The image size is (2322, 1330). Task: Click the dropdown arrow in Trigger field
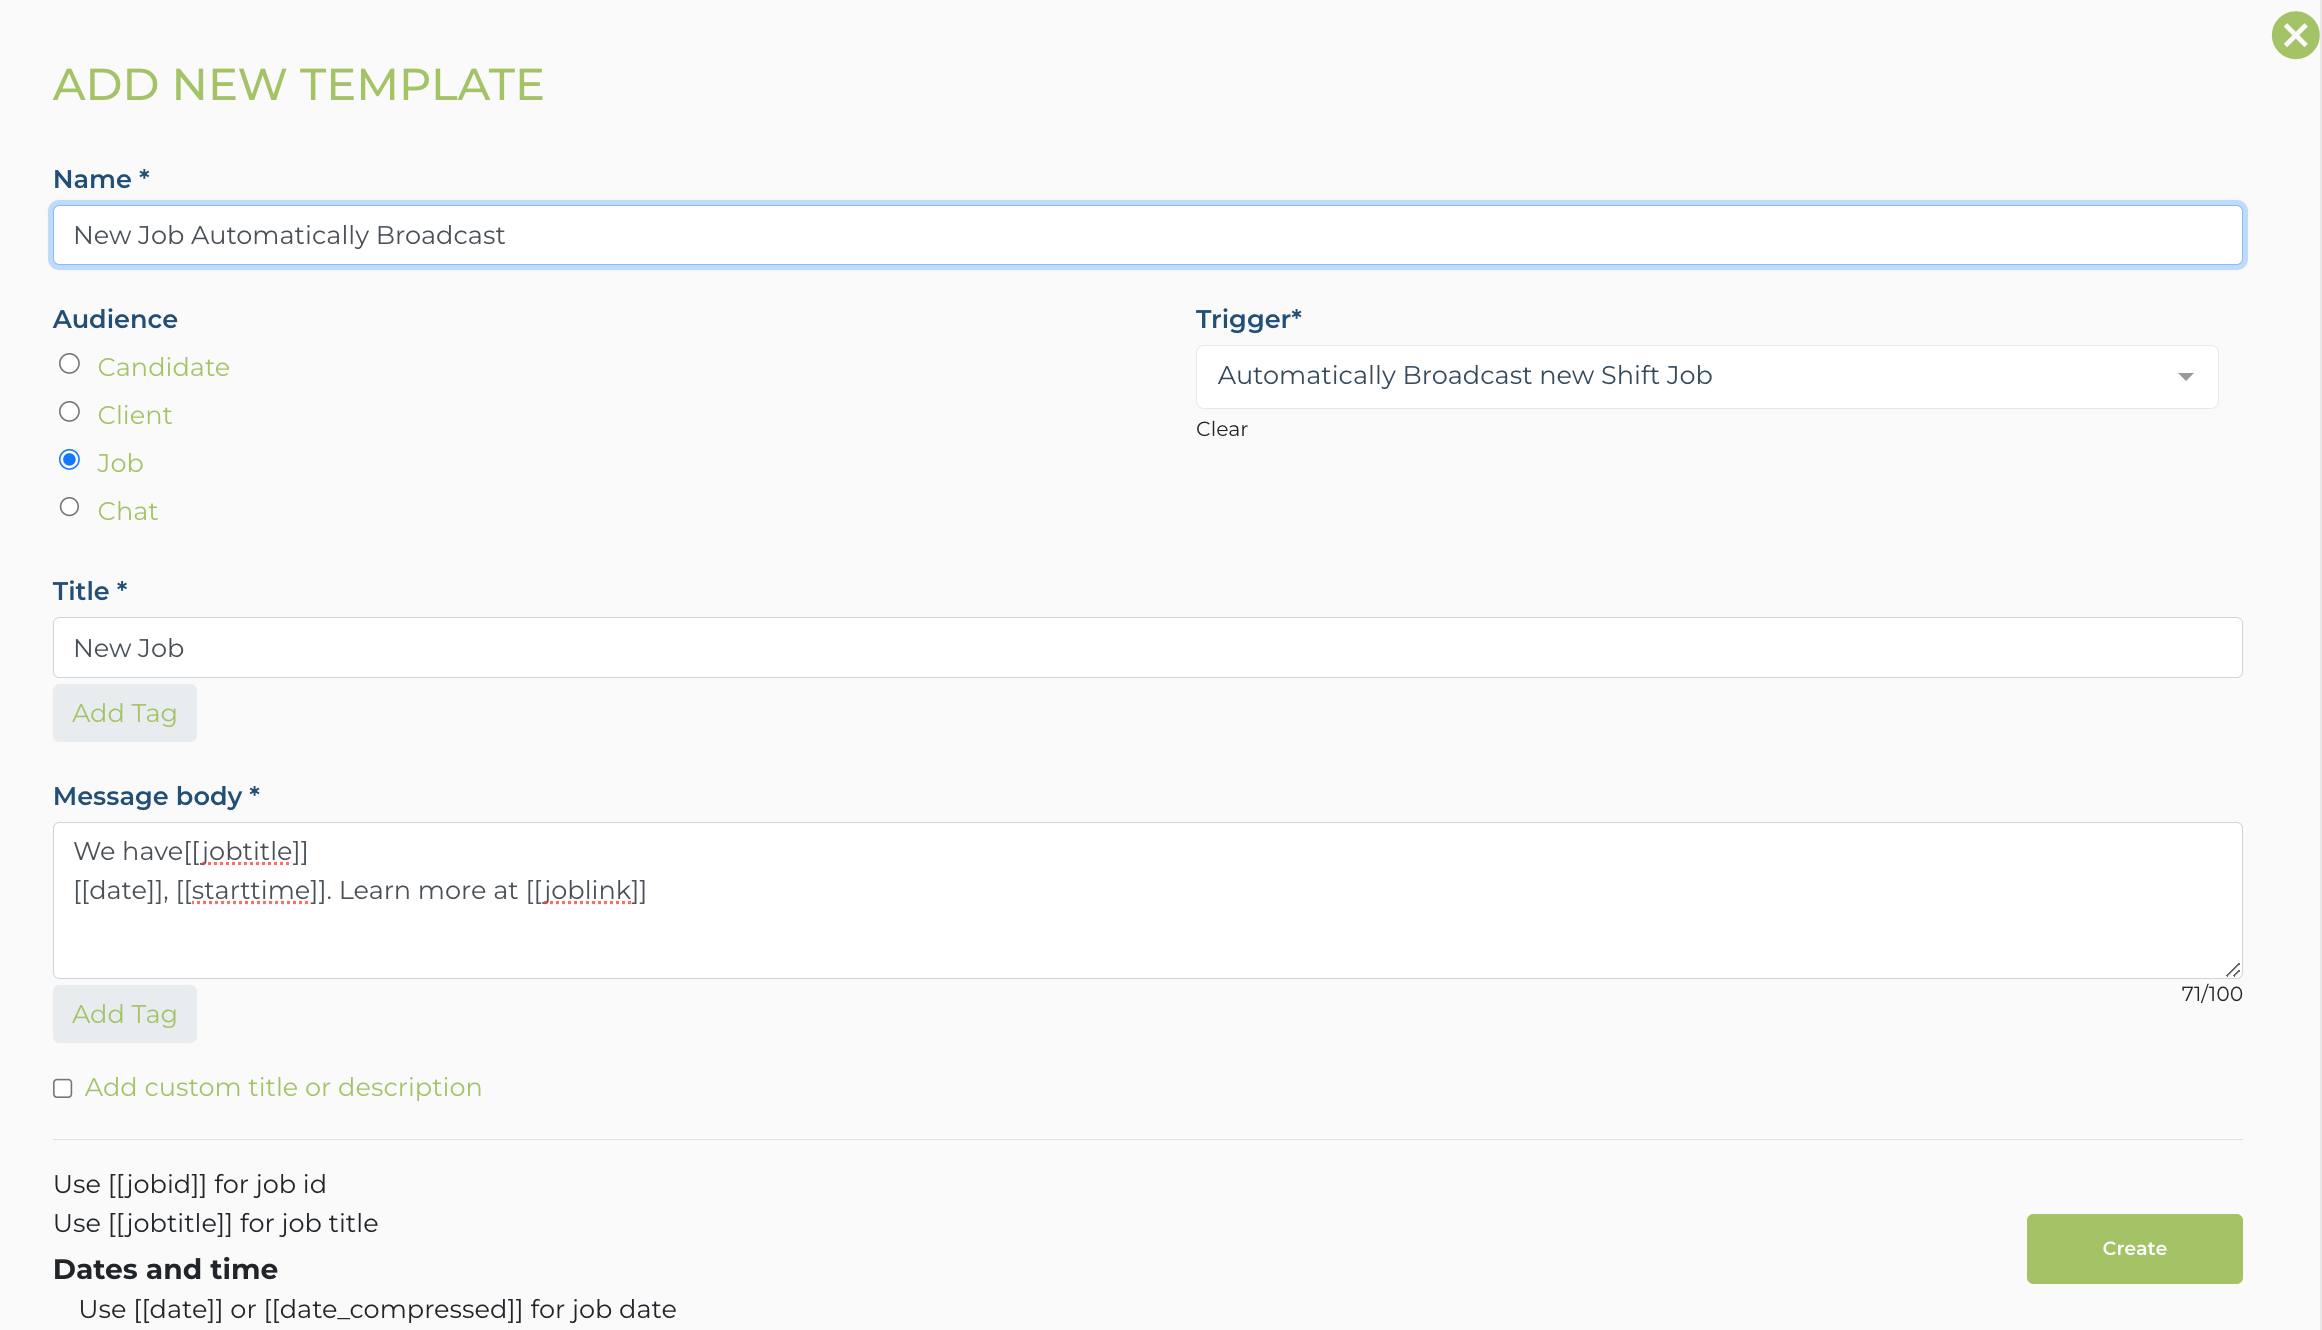point(2185,377)
